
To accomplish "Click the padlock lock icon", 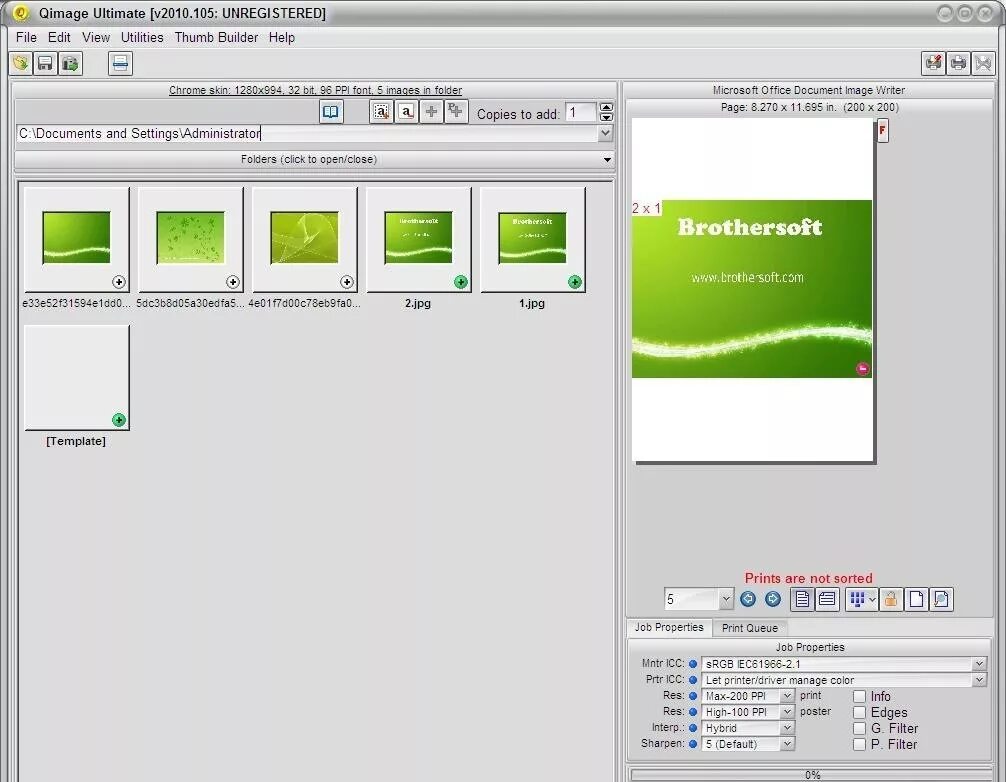I will point(891,599).
